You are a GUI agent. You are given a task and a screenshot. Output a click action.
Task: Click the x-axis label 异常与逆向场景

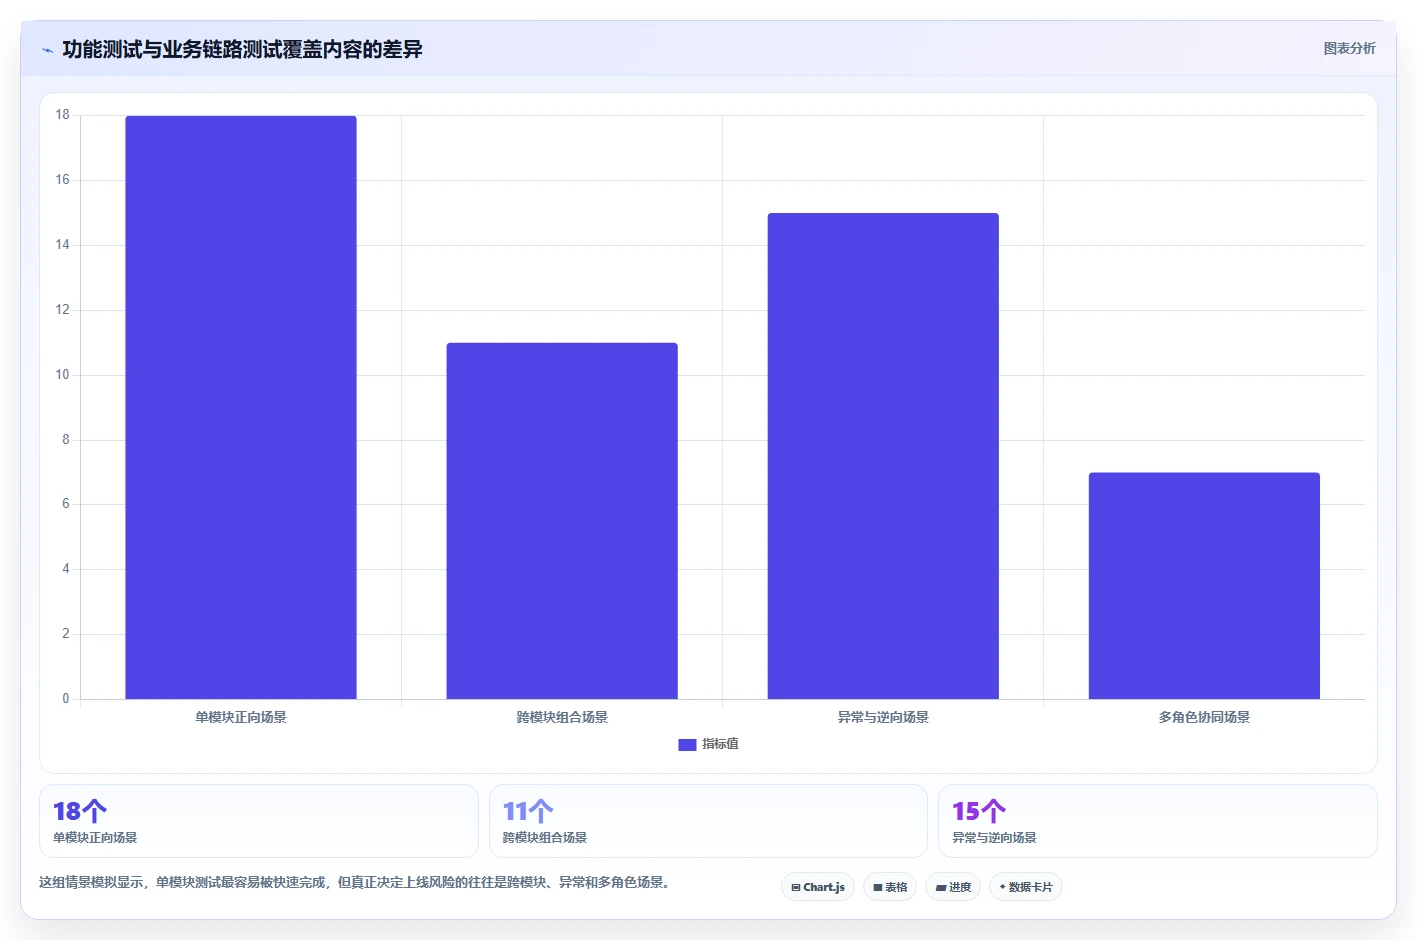883,717
